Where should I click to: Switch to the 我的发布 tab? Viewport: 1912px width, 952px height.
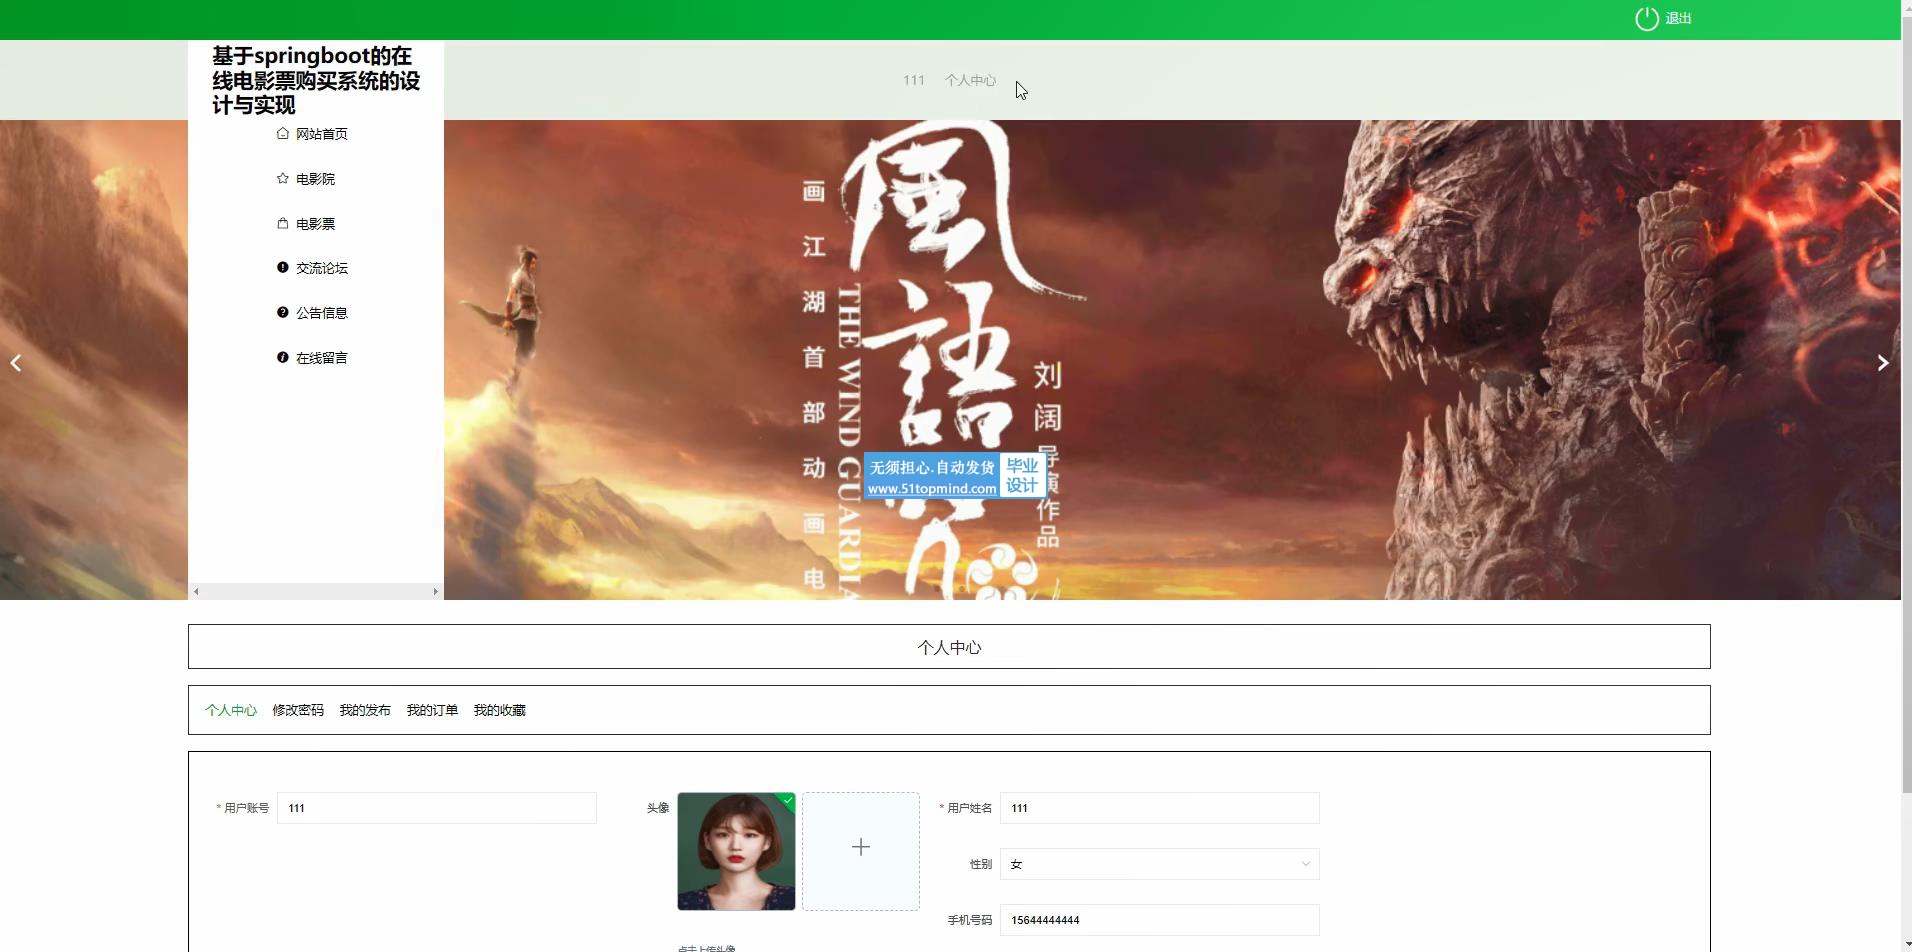coord(365,710)
